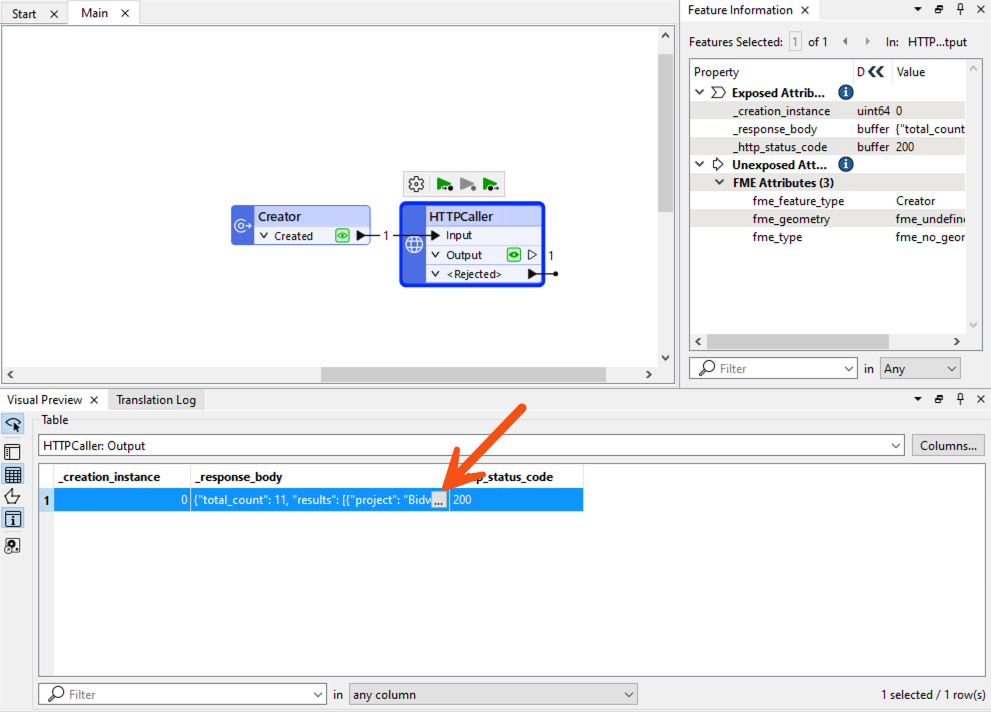Viewport: 991px width, 712px height.
Task: Collapse the Exposed Attributes tree section
Action: [x=700, y=93]
